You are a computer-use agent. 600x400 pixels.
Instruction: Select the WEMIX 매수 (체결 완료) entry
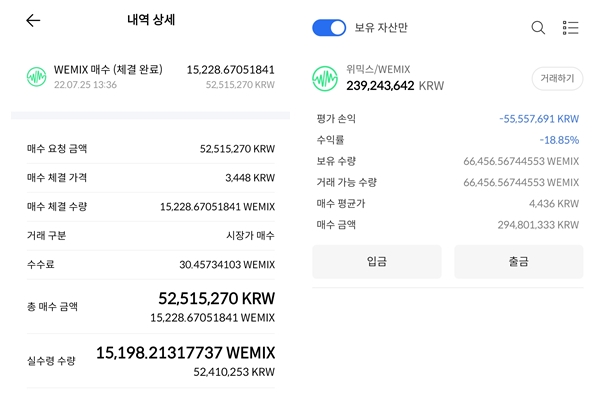point(108,70)
